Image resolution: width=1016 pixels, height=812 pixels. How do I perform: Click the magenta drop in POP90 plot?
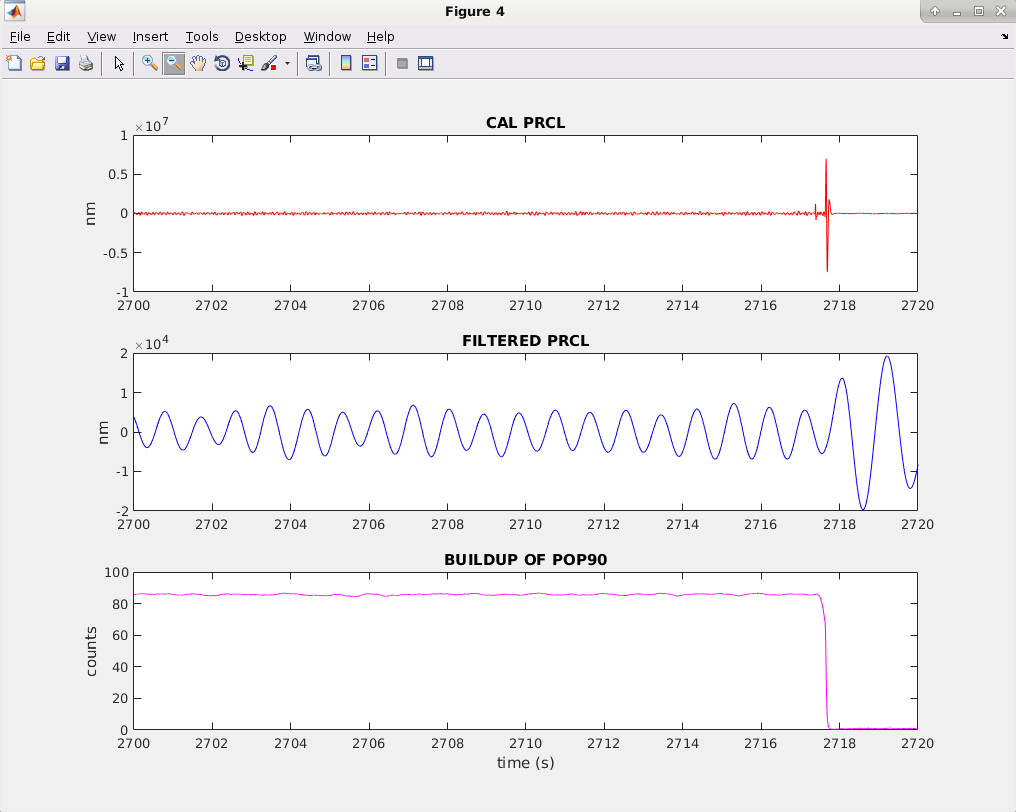point(826,661)
